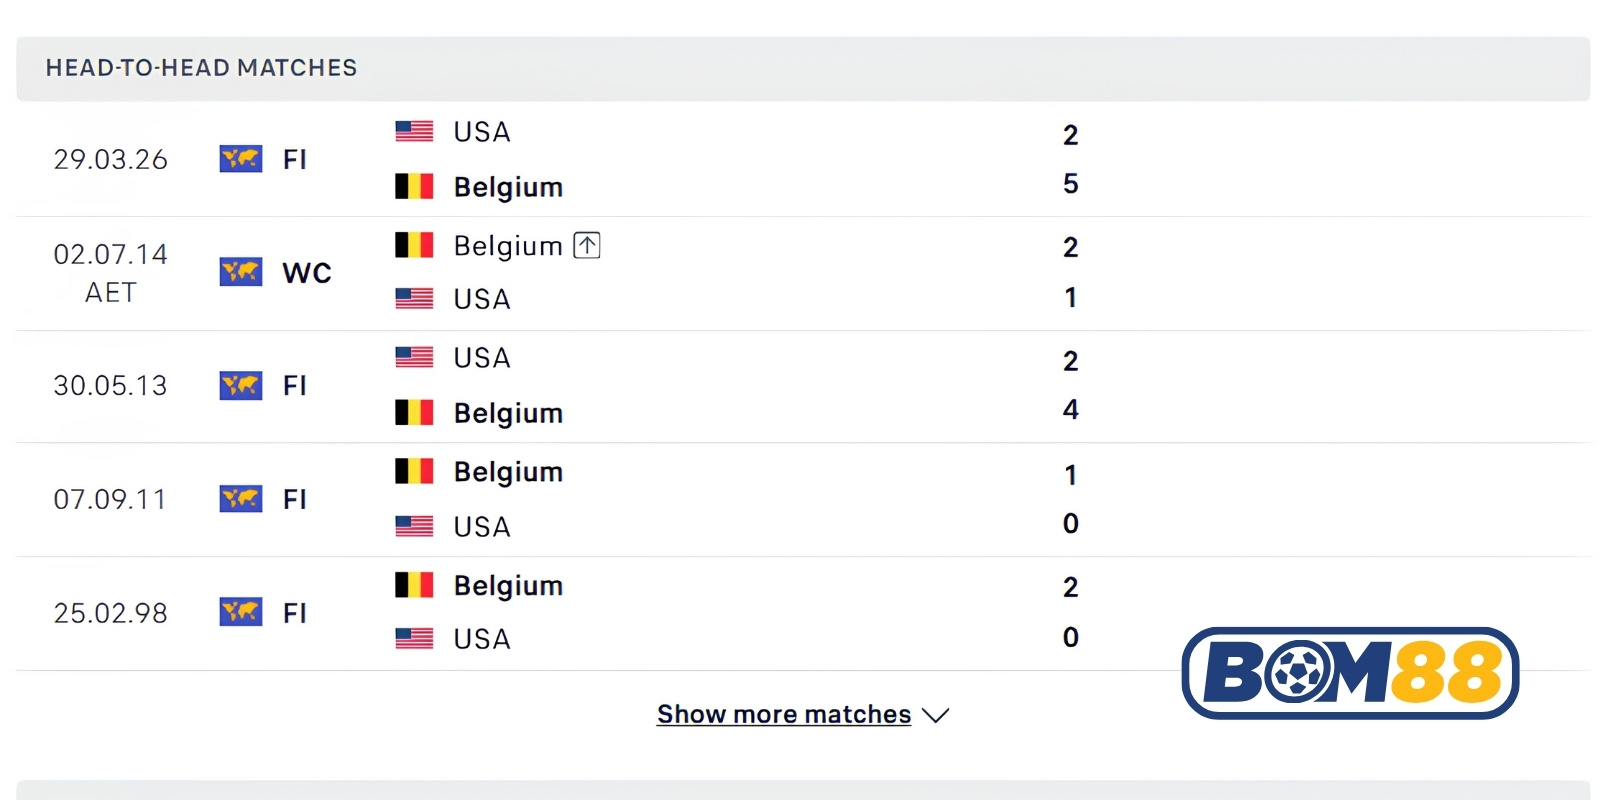The image size is (1600, 800).
Task: Expand the list via the Show more matches chevron
Action: (936, 715)
